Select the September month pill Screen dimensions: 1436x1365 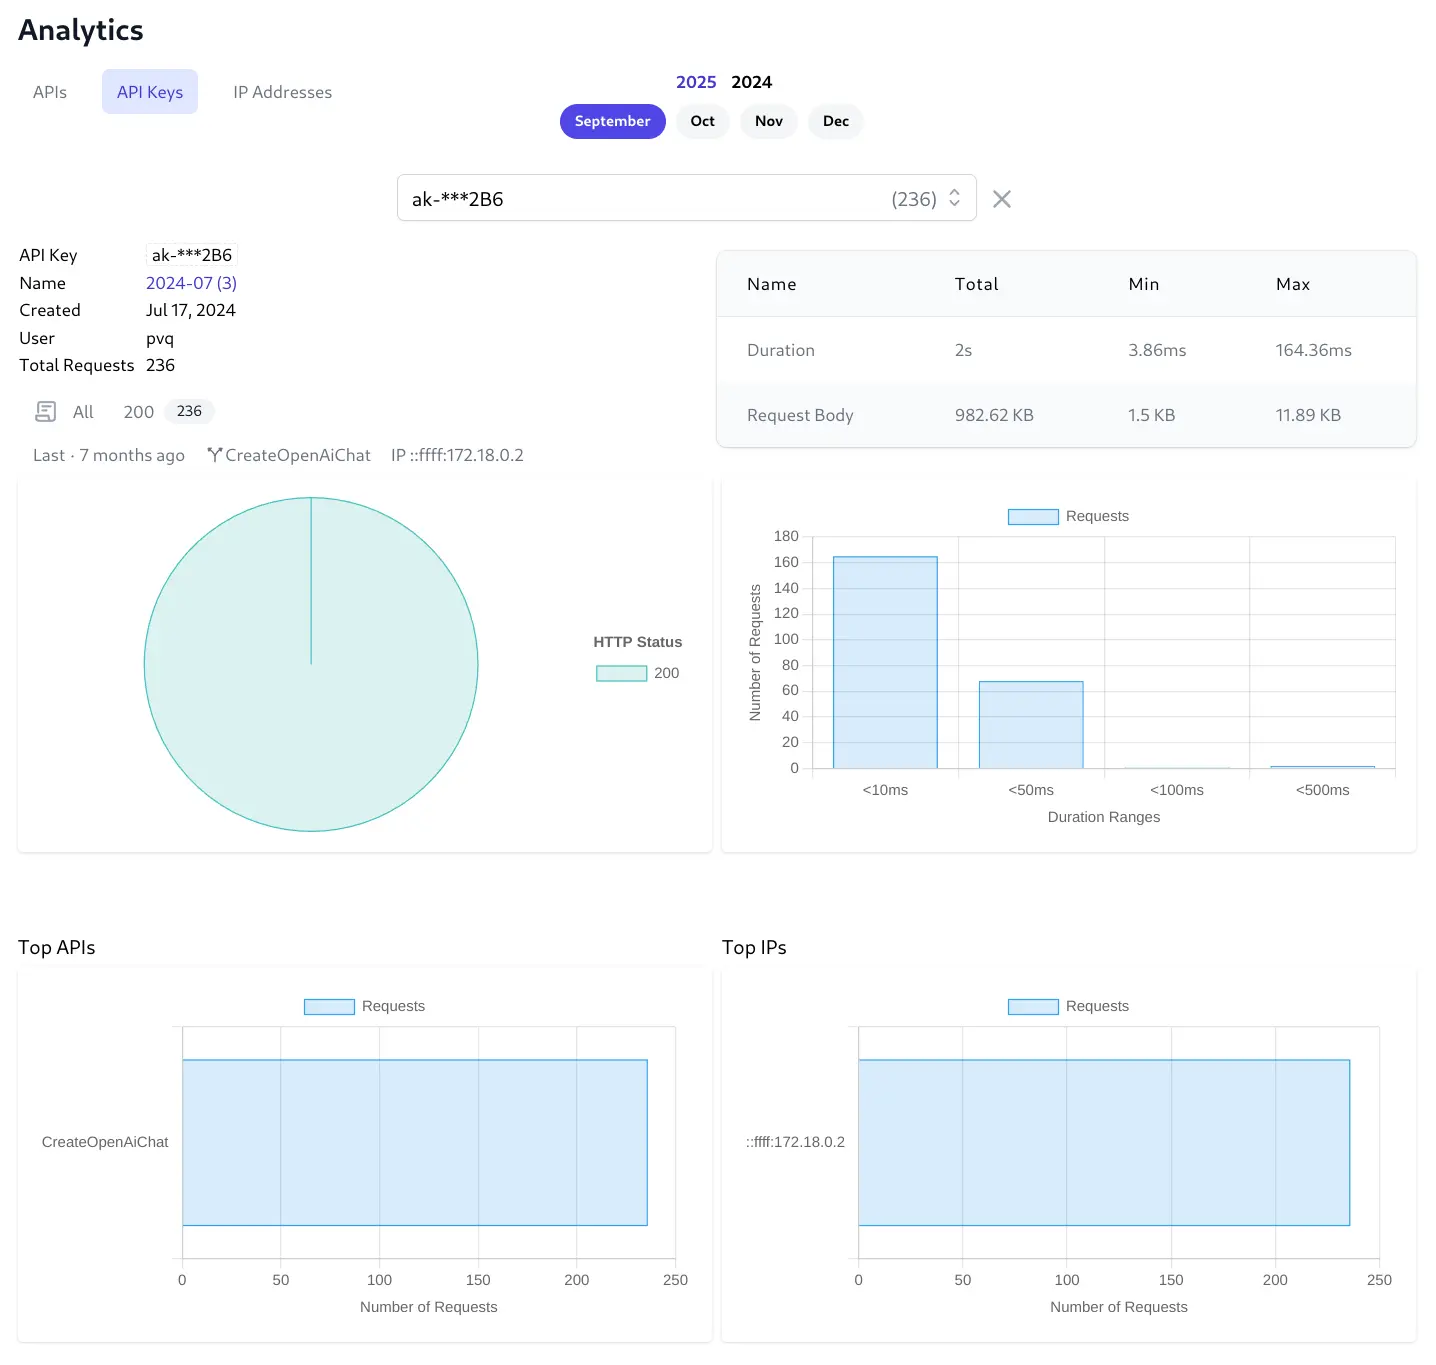(x=612, y=121)
